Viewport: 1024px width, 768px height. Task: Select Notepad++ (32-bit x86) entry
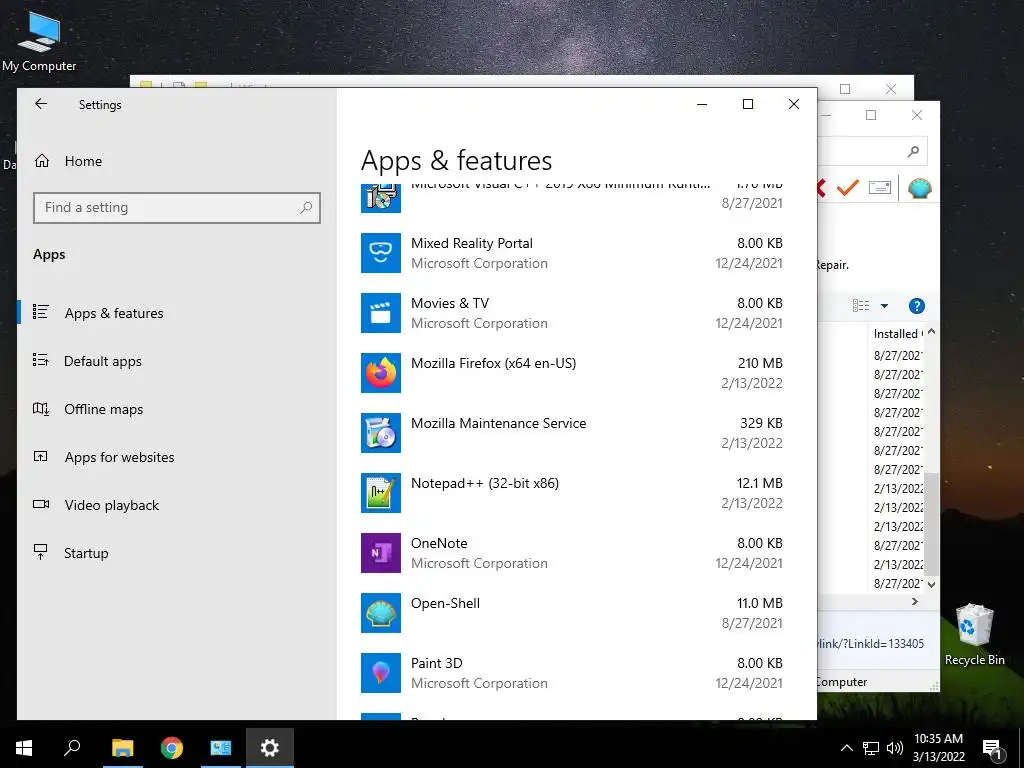coord(485,483)
